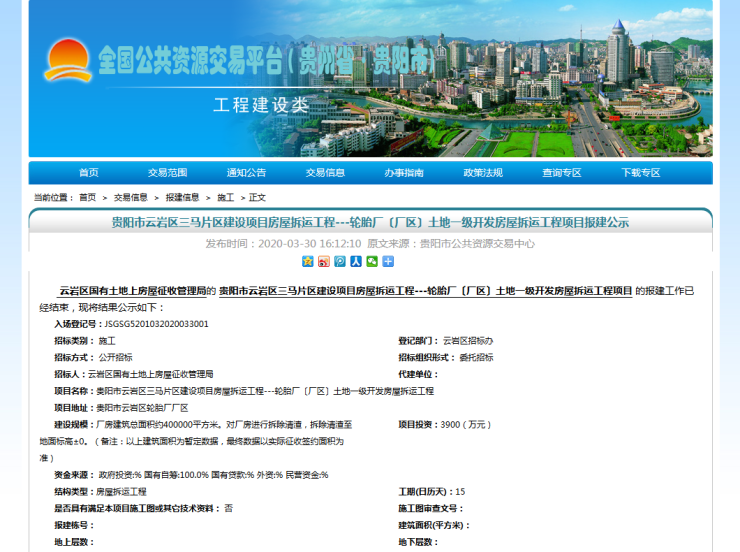Share via Tencent Weibo icon
Viewport: 740px width, 552px height.
(340, 261)
